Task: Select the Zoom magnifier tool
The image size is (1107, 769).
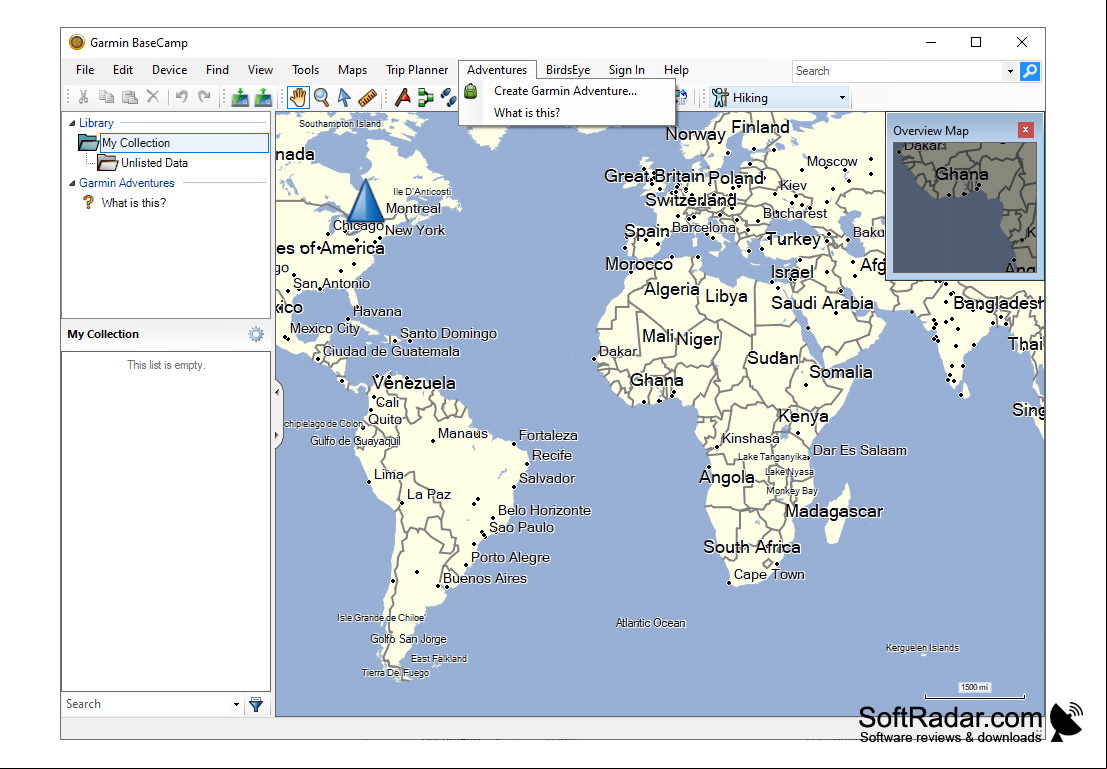Action: 321,97
